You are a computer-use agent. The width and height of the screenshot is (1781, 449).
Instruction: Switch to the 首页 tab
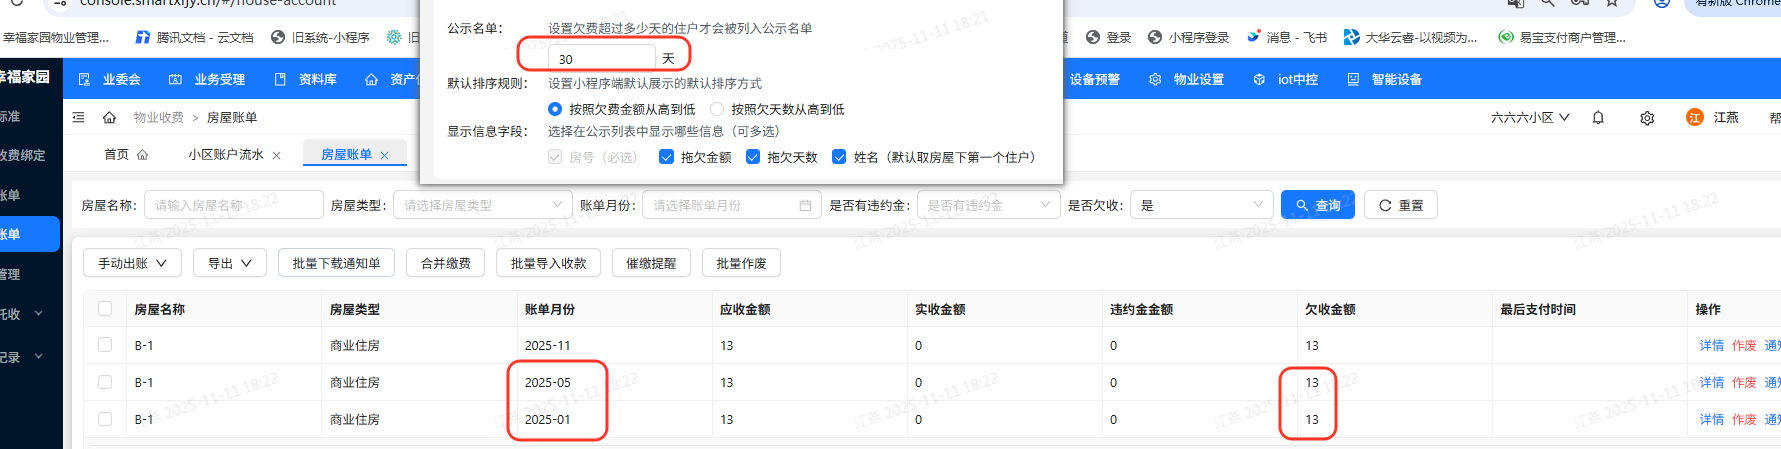click(117, 155)
